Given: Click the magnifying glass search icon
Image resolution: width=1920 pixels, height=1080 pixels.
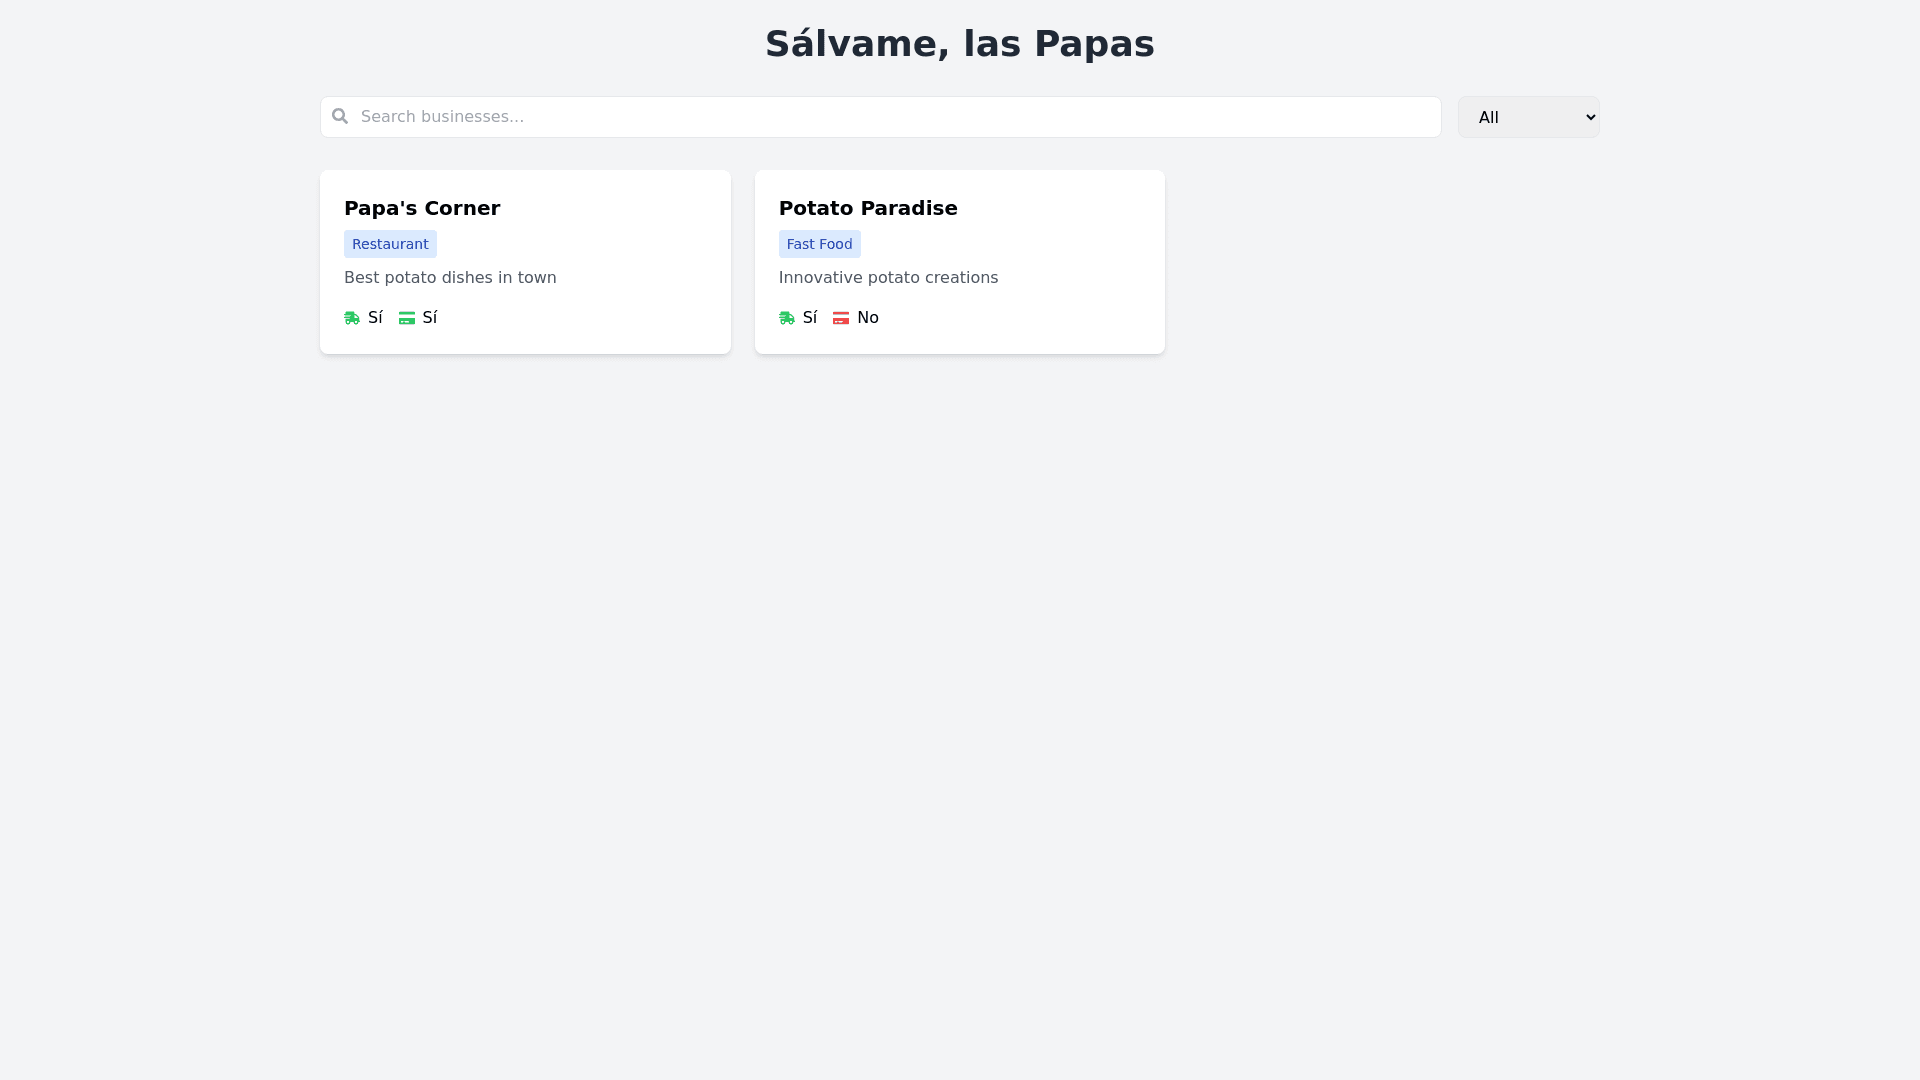Looking at the screenshot, I should pyautogui.click(x=340, y=116).
